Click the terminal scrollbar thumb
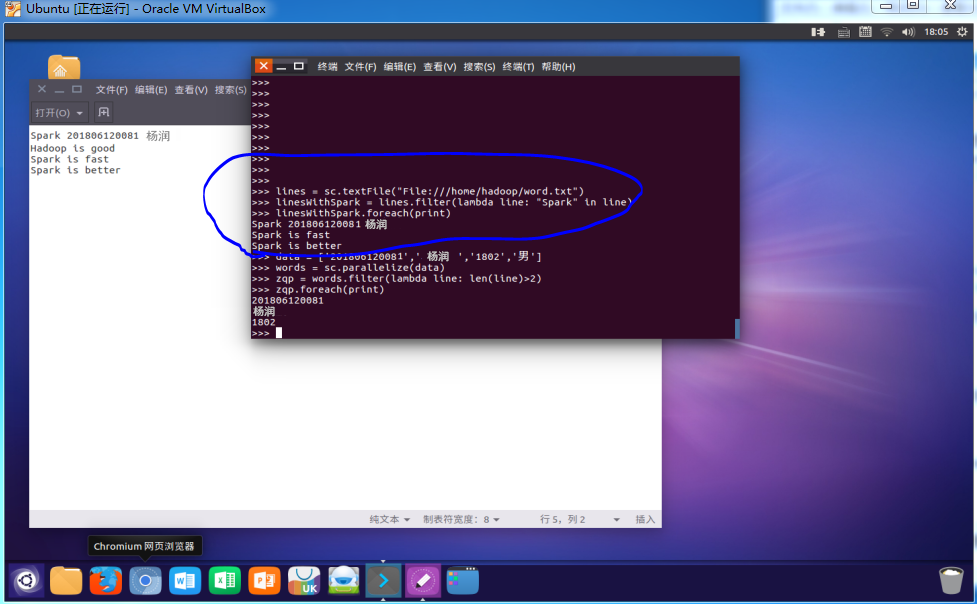This screenshot has width=977, height=604. pyautogui.click(x=737, y=328)
